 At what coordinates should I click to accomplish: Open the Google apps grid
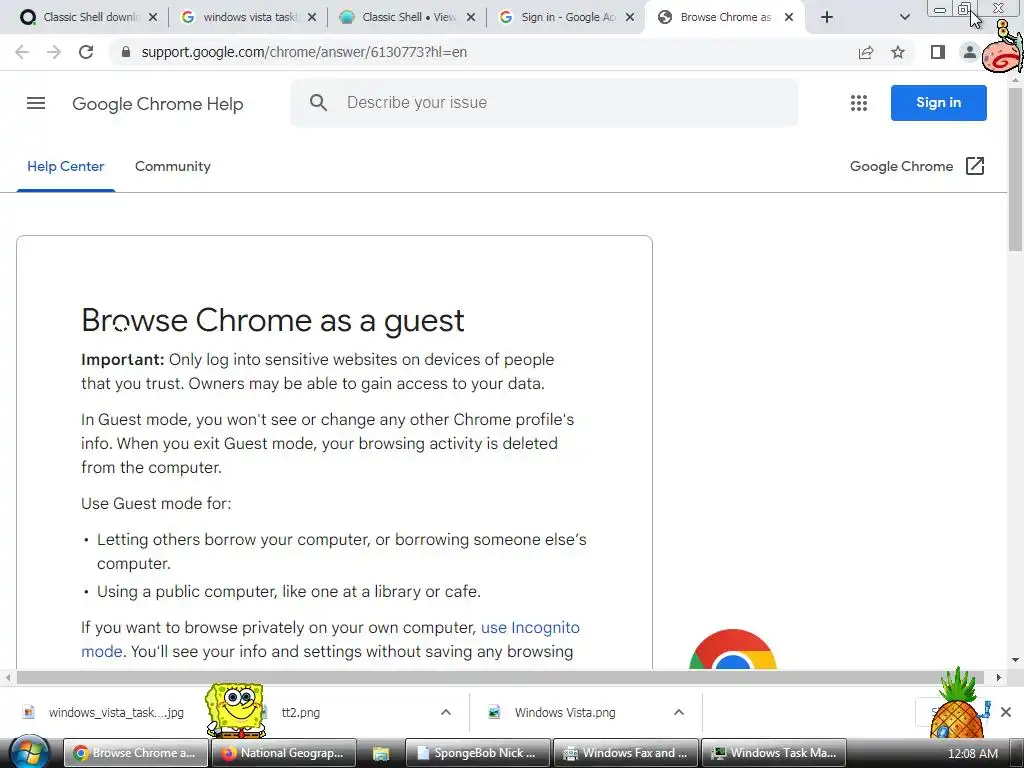[x=859, y=103]
